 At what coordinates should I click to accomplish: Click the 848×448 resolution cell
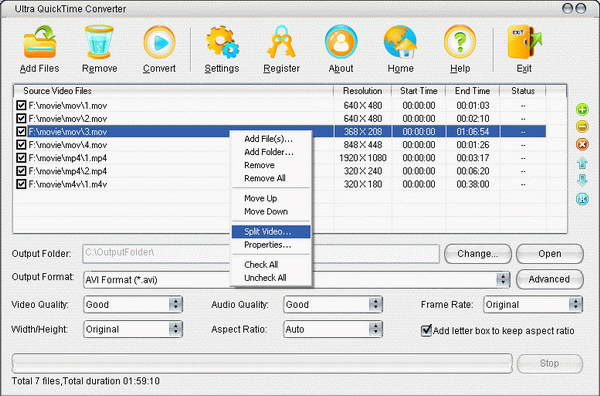(x=362, y=145)
